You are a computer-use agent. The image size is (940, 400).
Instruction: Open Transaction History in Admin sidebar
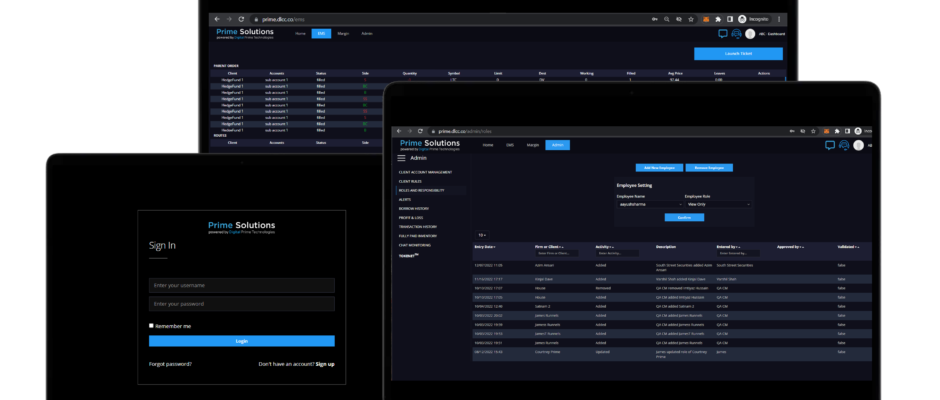coord(417,227)
